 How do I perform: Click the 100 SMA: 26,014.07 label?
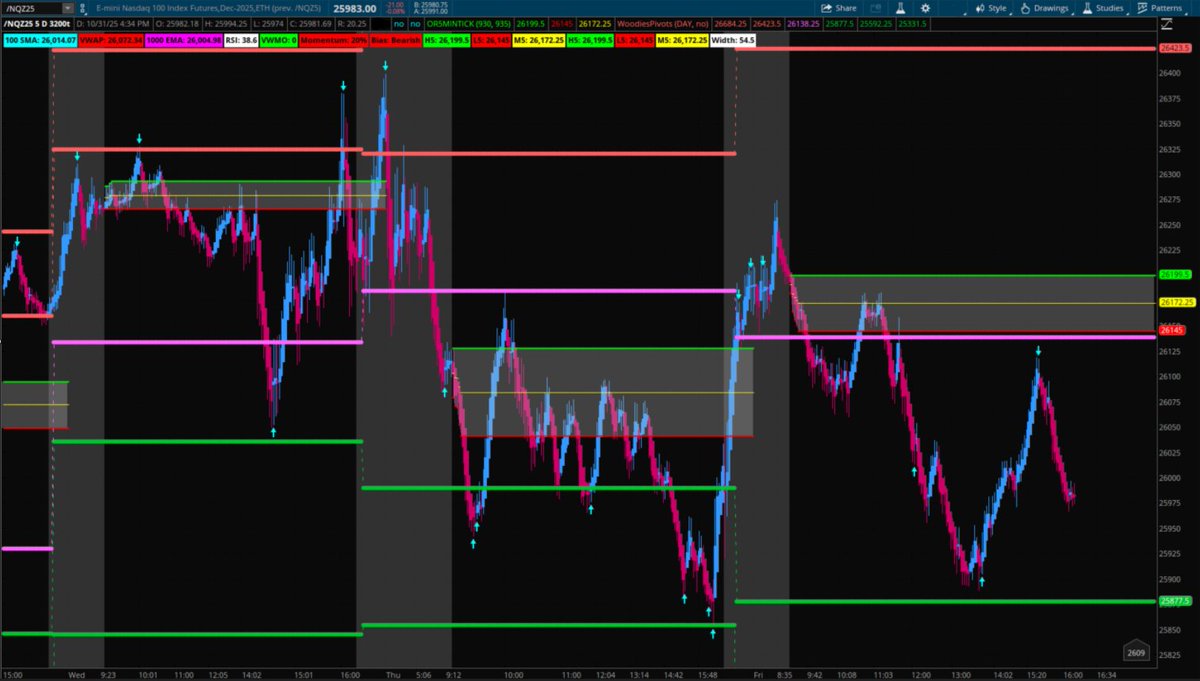[x=39, y=39]
